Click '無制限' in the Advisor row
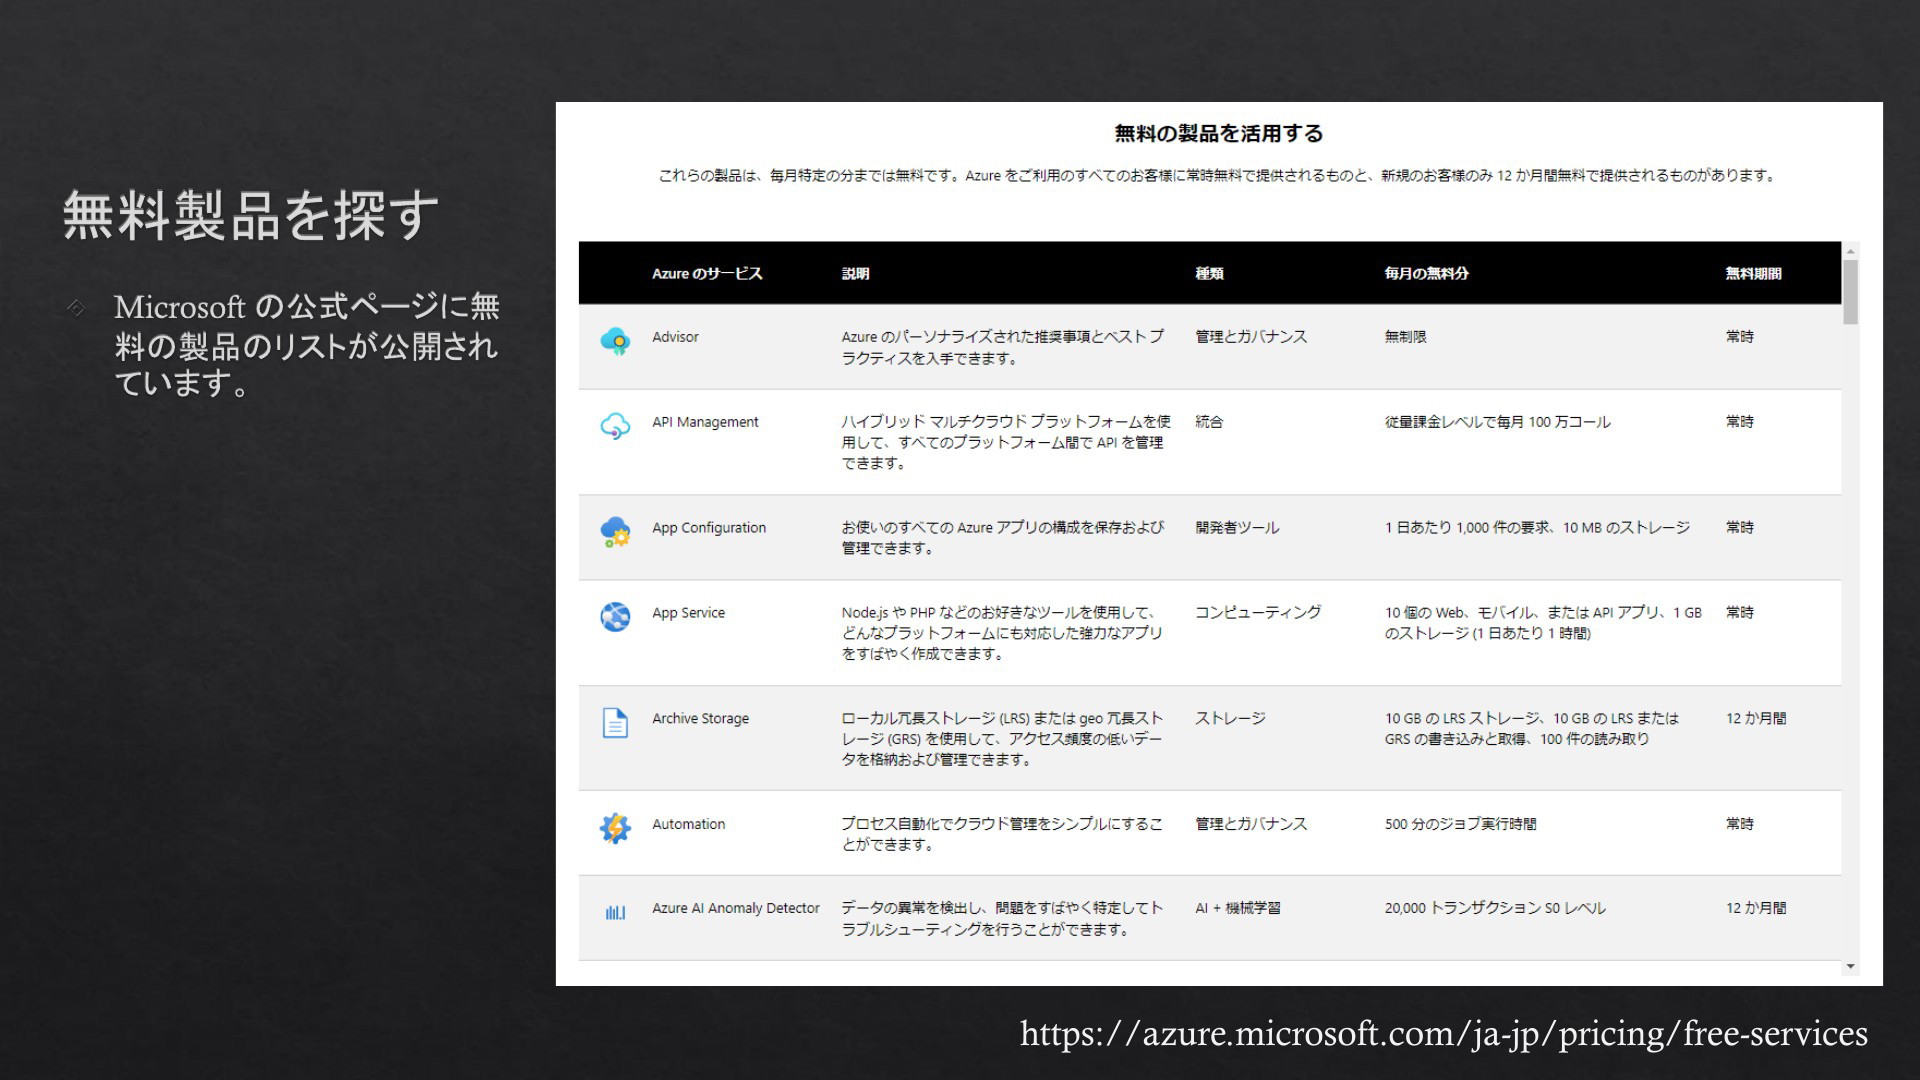Viewport: 1920px width, 1080px height. (x=1405, y=337)
